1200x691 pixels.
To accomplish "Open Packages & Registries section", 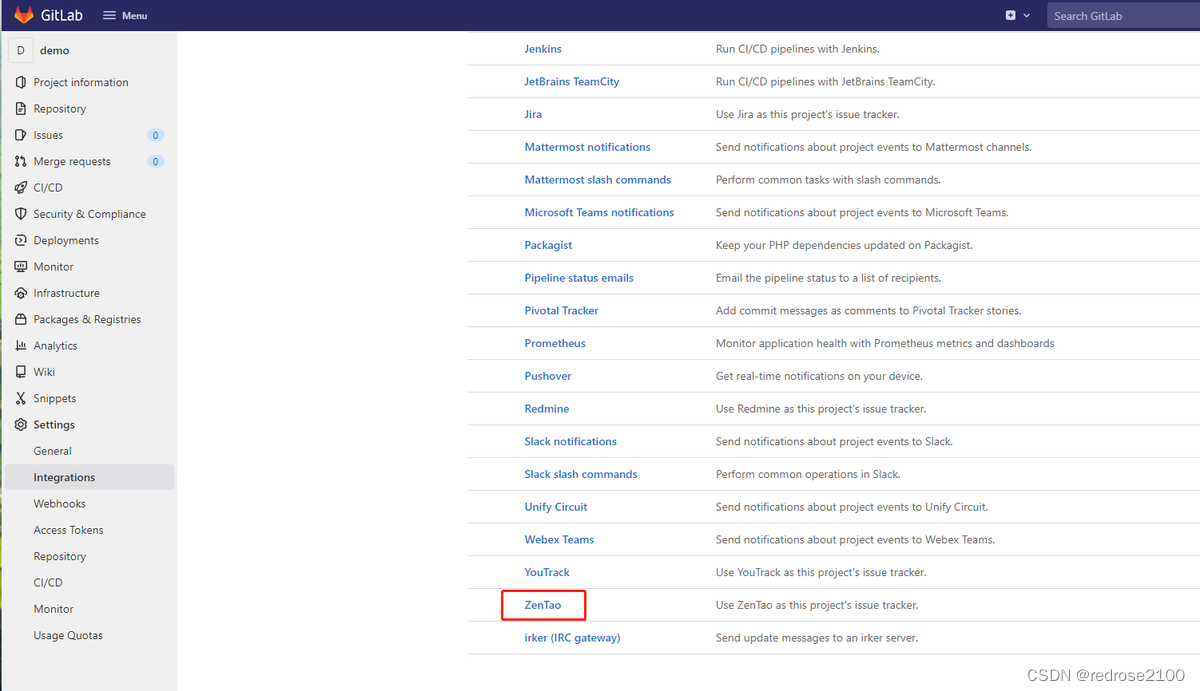I will (x=87, y=319).
